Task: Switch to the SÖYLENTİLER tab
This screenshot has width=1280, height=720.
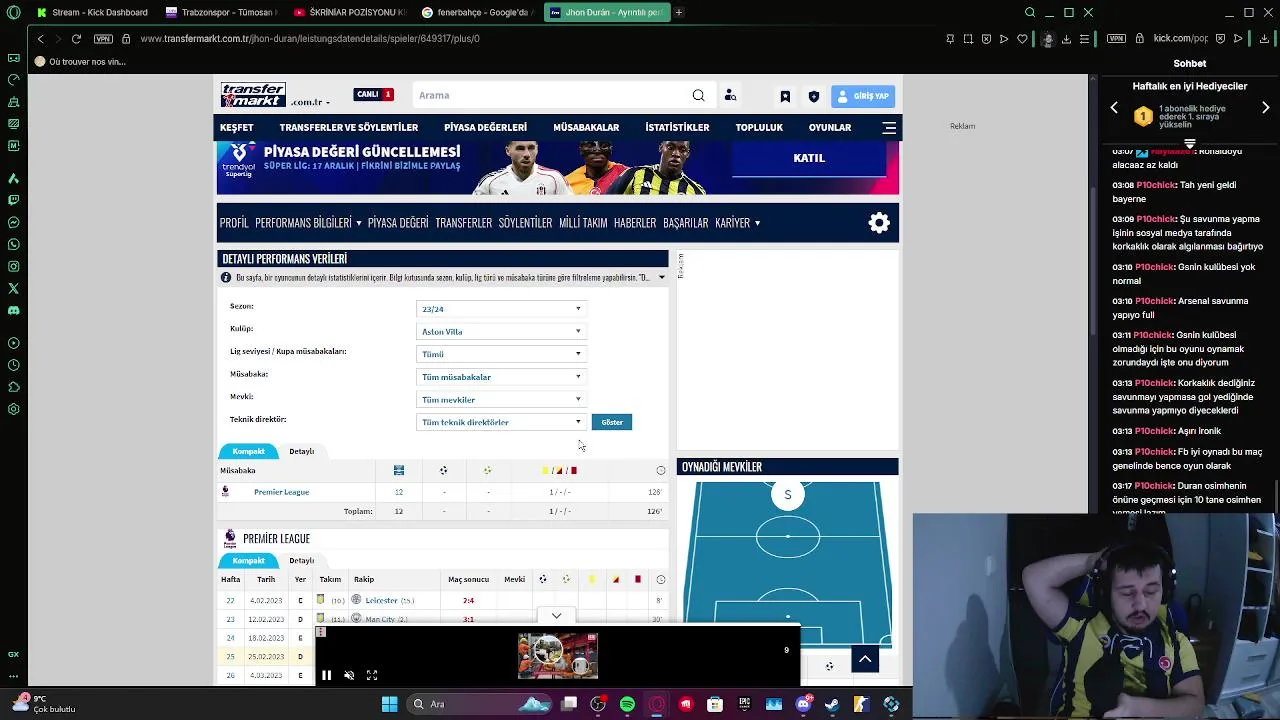Action: click(x=525, y=223)
